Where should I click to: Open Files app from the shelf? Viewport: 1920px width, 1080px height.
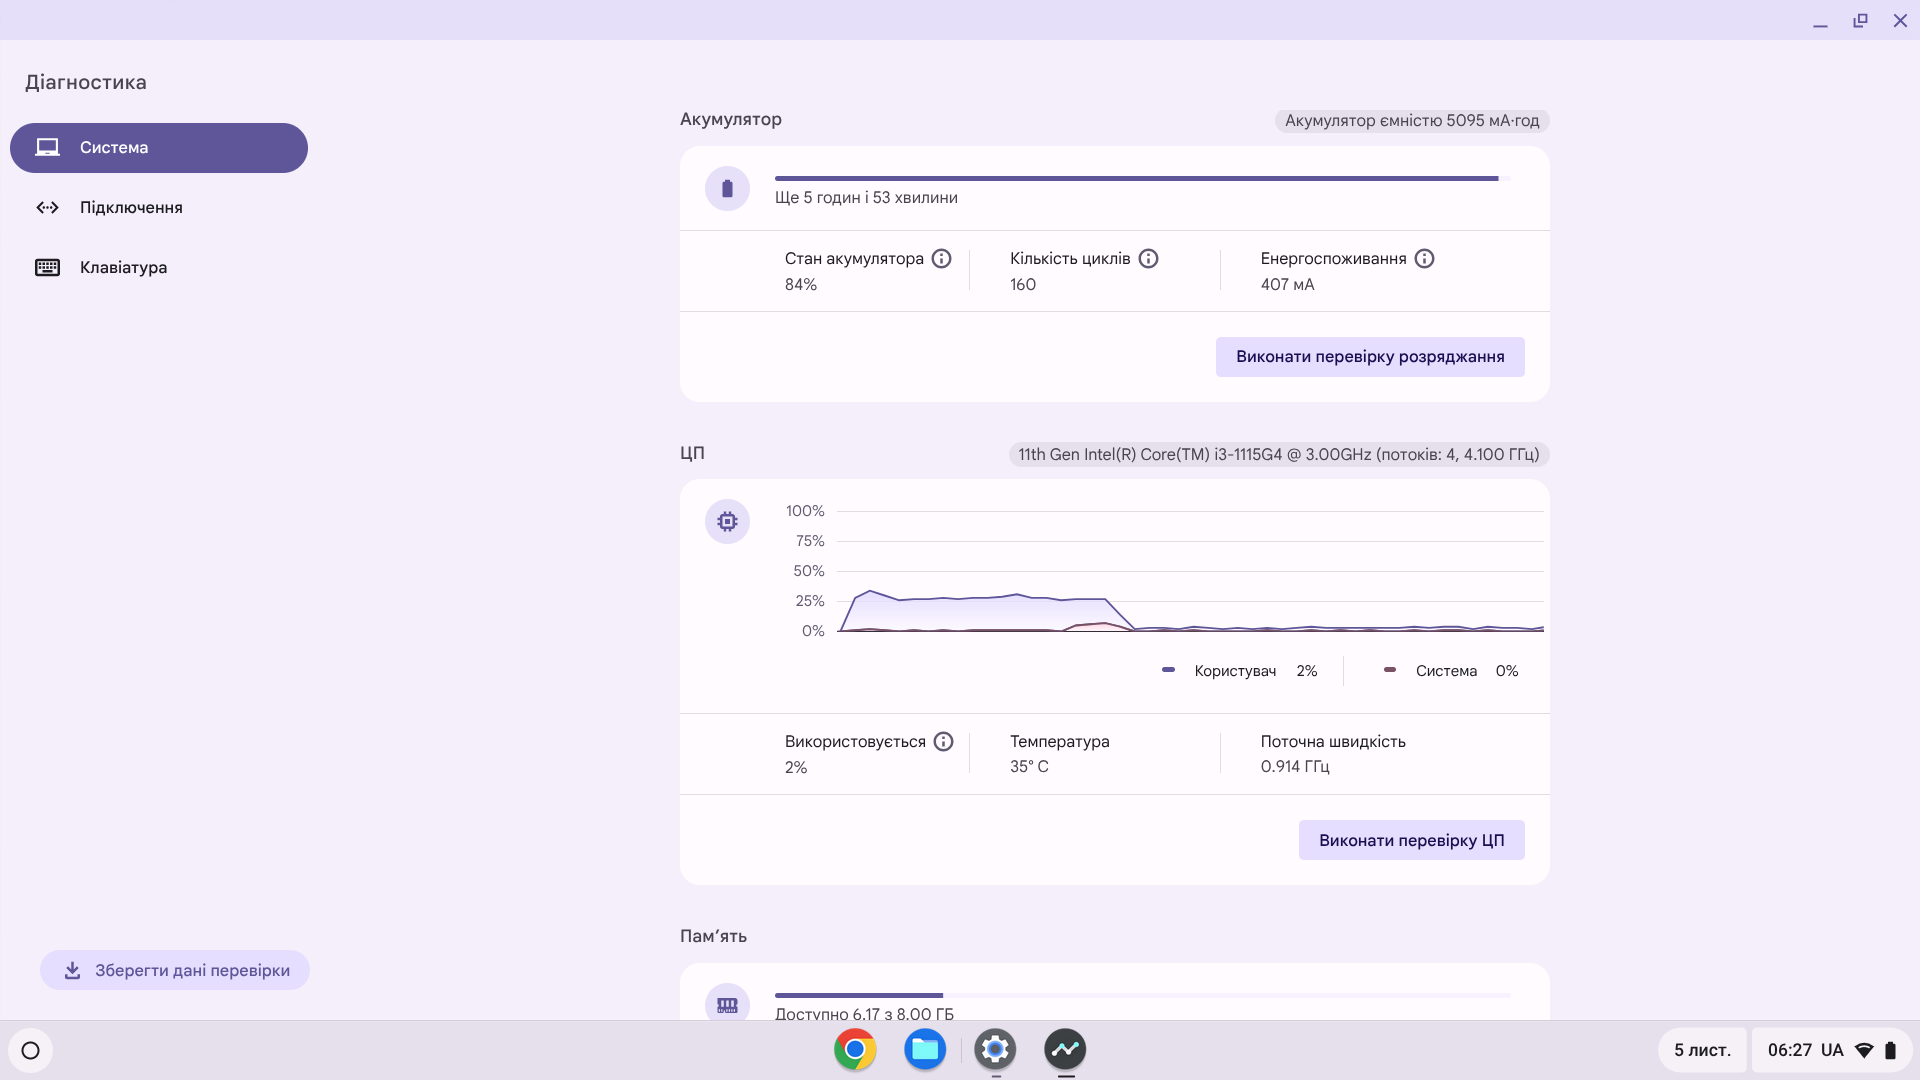click(925, 1050)
